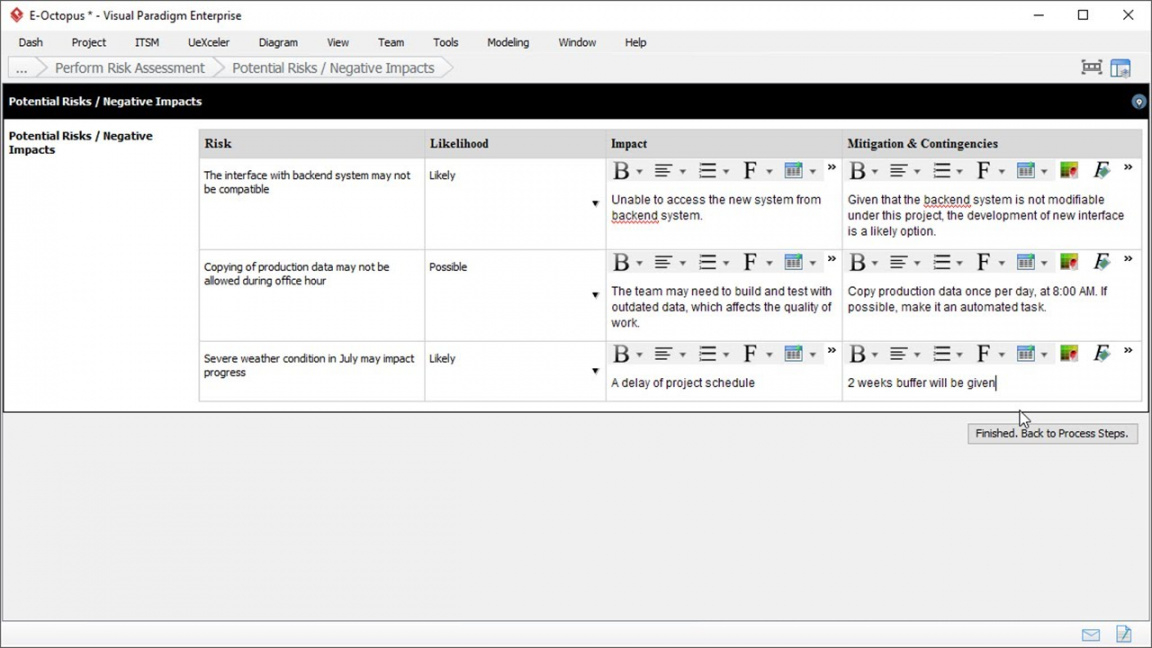
Task: Click Bold in the '2 weeks buffer' Mitigation toolbar
Action: point(857,354)
